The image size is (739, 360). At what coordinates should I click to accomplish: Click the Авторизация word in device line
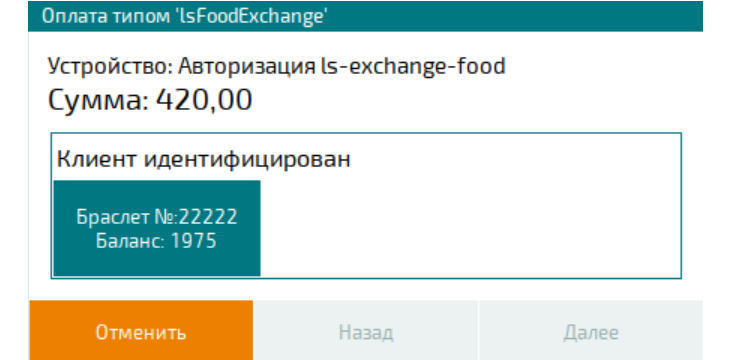(246, 67)
